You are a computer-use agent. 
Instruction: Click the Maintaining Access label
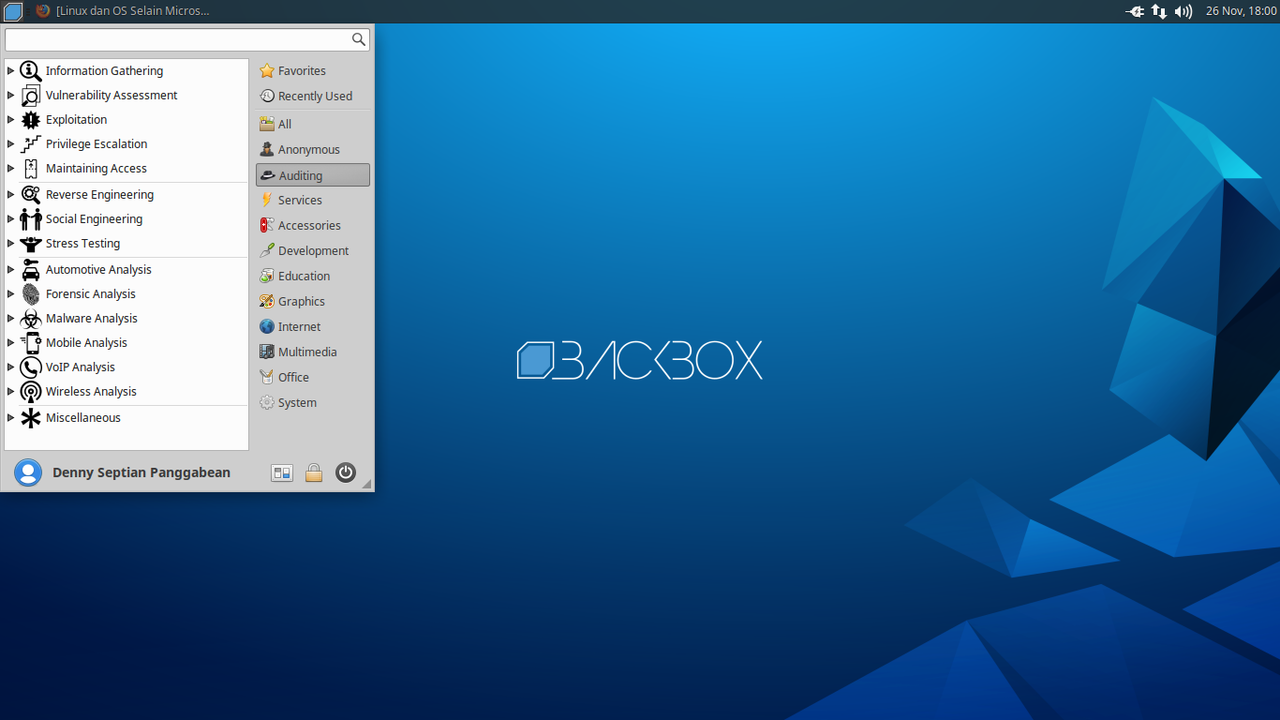(x=96, y=168)
